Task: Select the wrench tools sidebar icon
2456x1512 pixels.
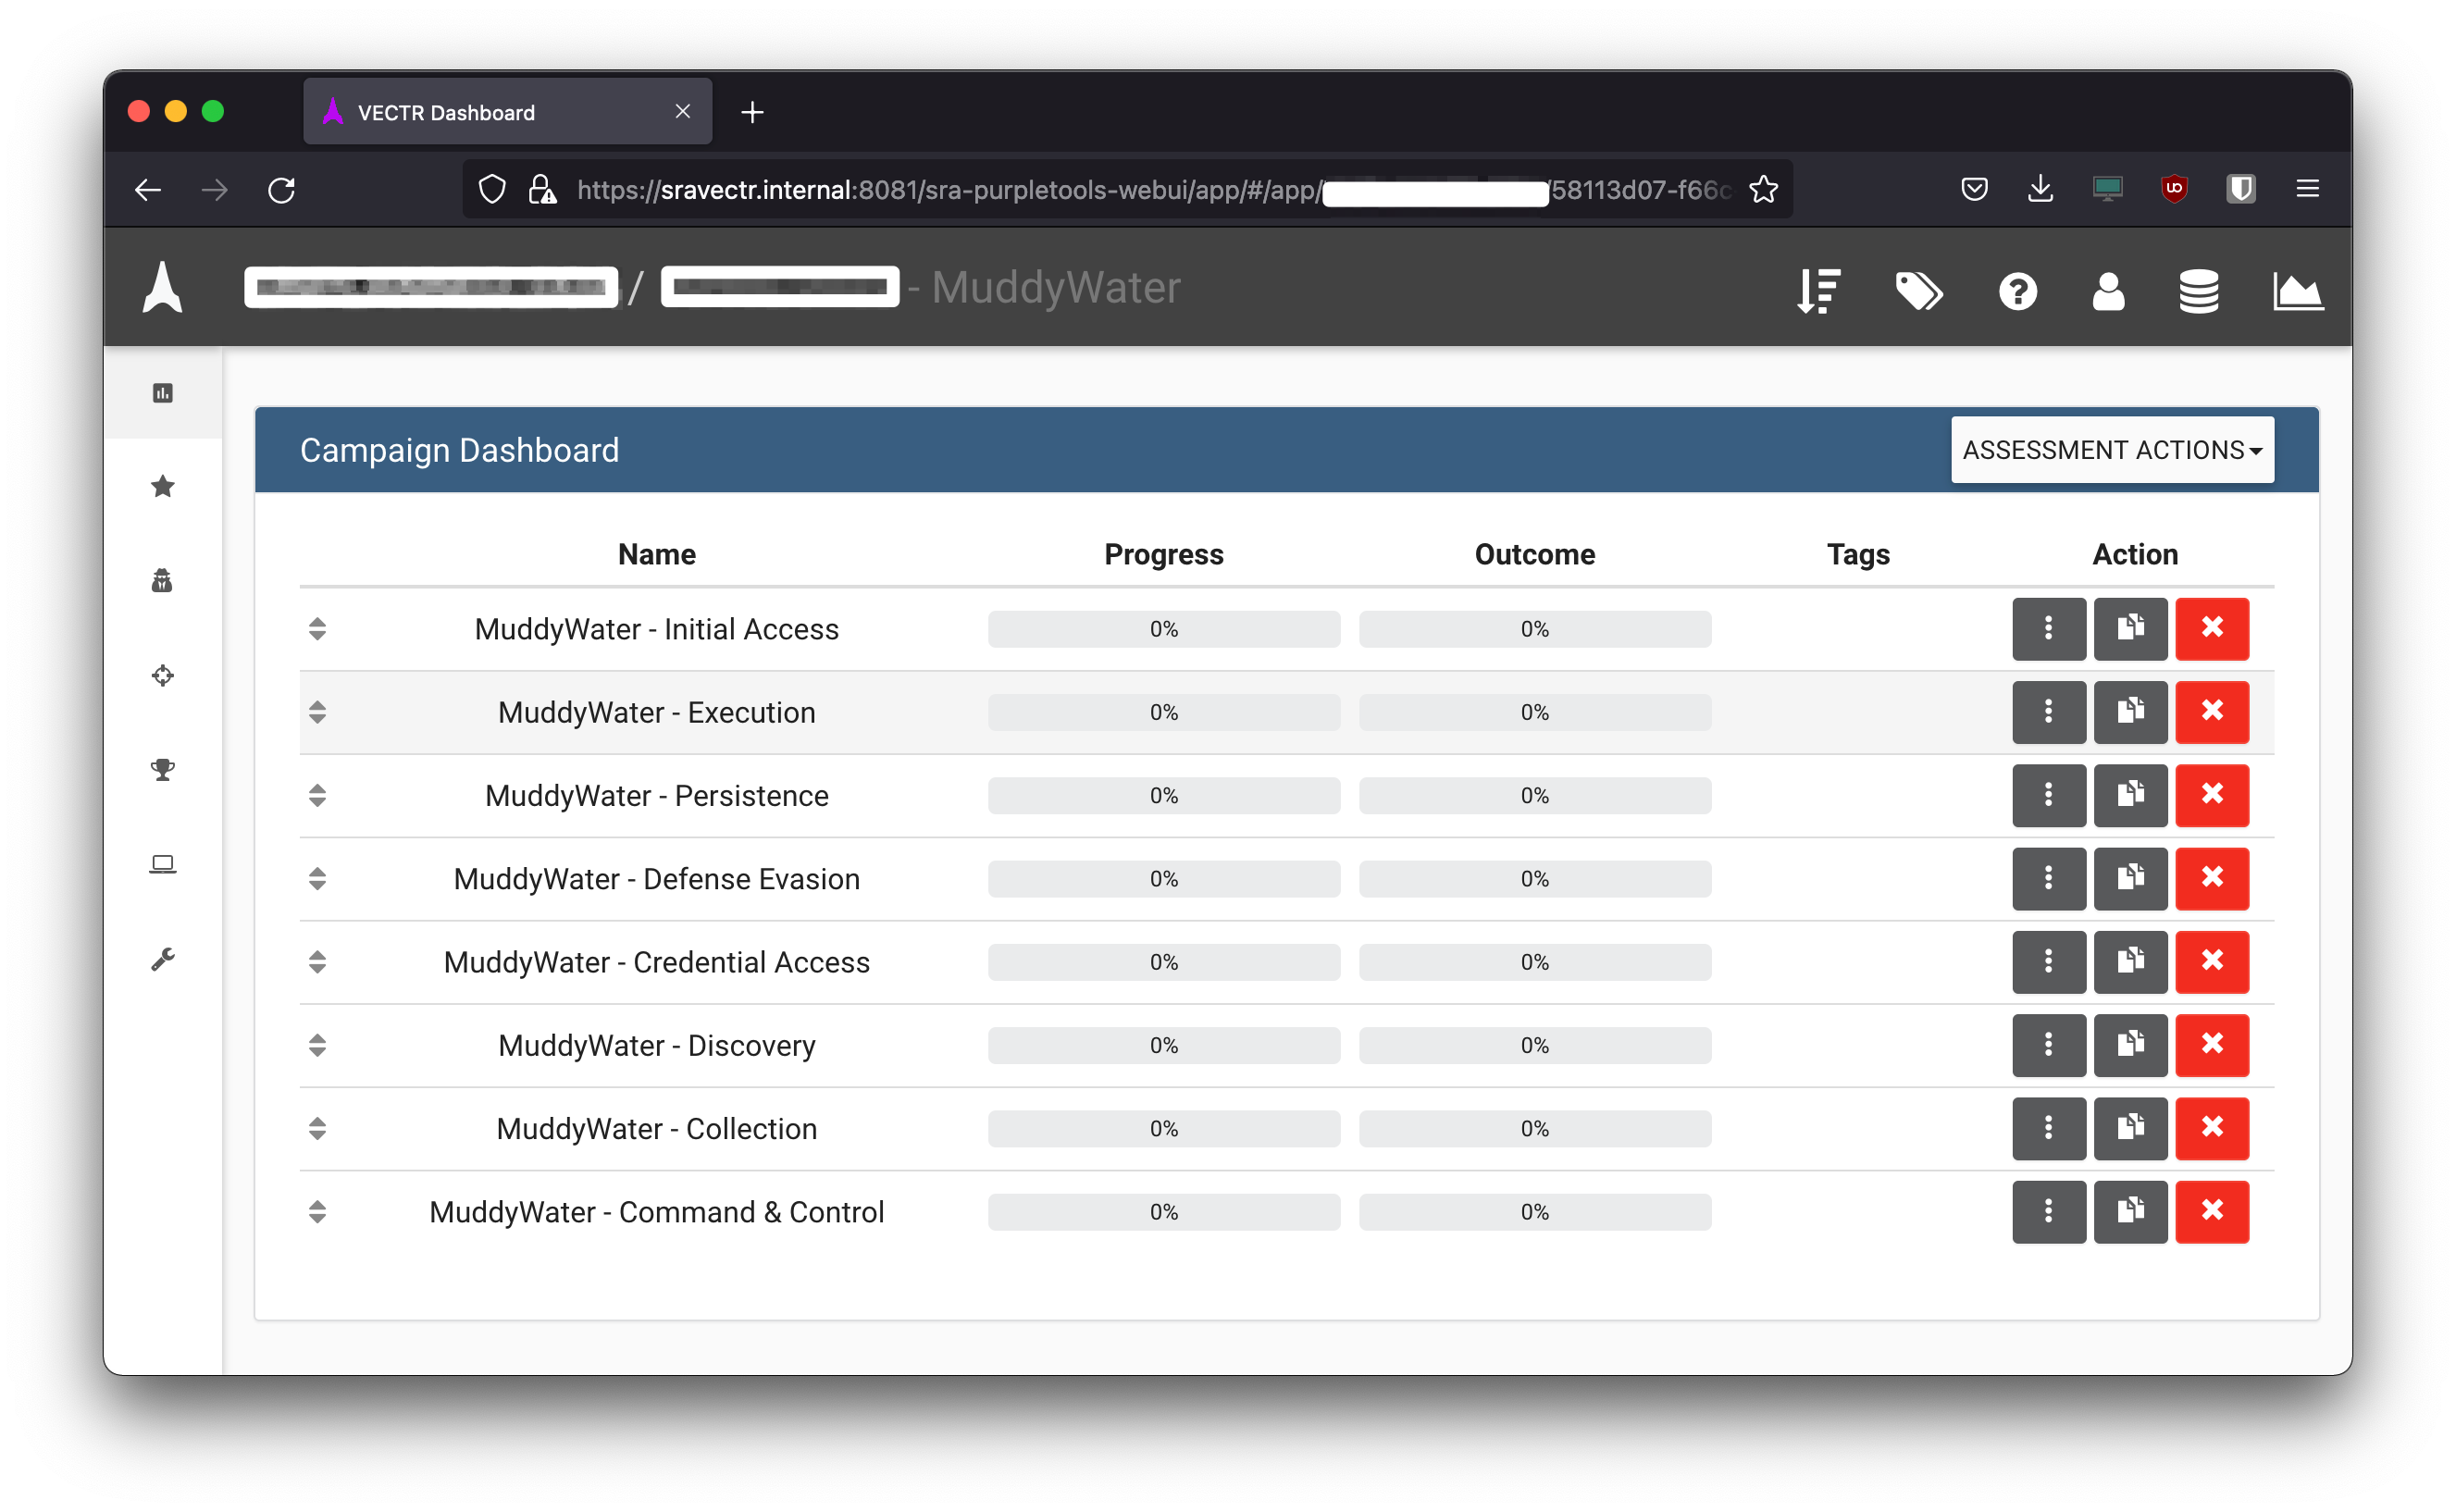Action: tap(163, 958)
